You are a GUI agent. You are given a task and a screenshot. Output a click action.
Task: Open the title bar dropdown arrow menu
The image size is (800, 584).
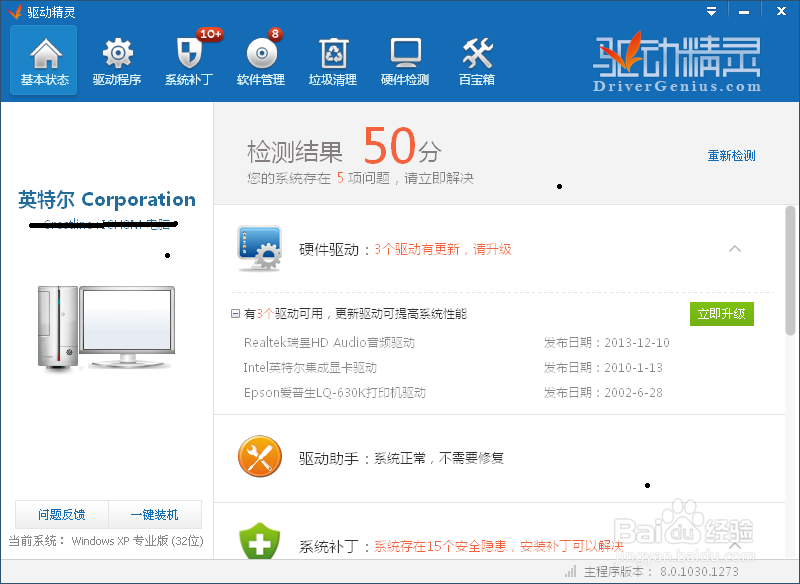tap(711, 11)
